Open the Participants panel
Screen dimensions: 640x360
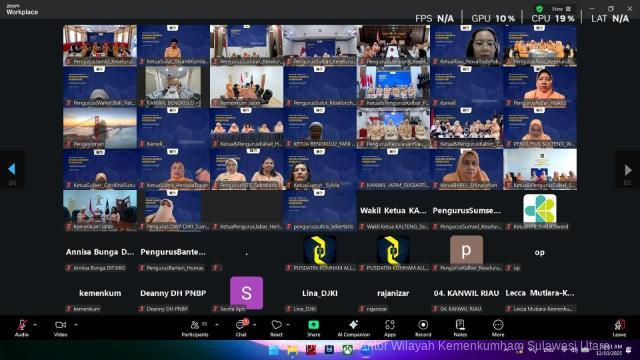195,328
